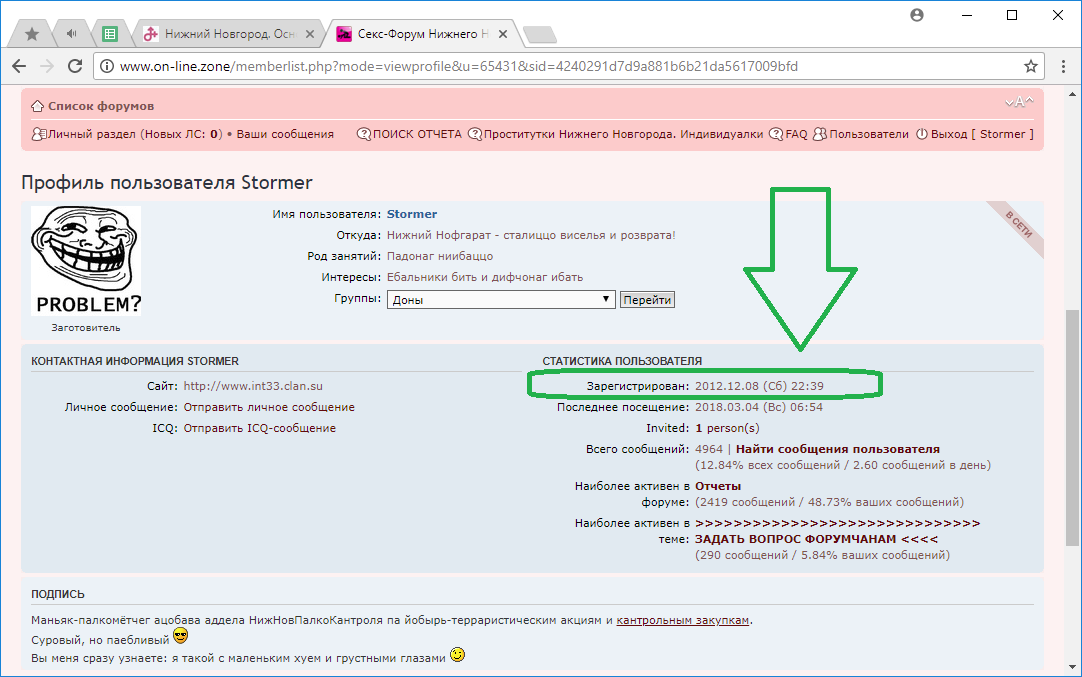This screenshot has height=677, width=1082.
Task: Open ПОИСК ОТЧЕТА search link
Action: [417, 134]
